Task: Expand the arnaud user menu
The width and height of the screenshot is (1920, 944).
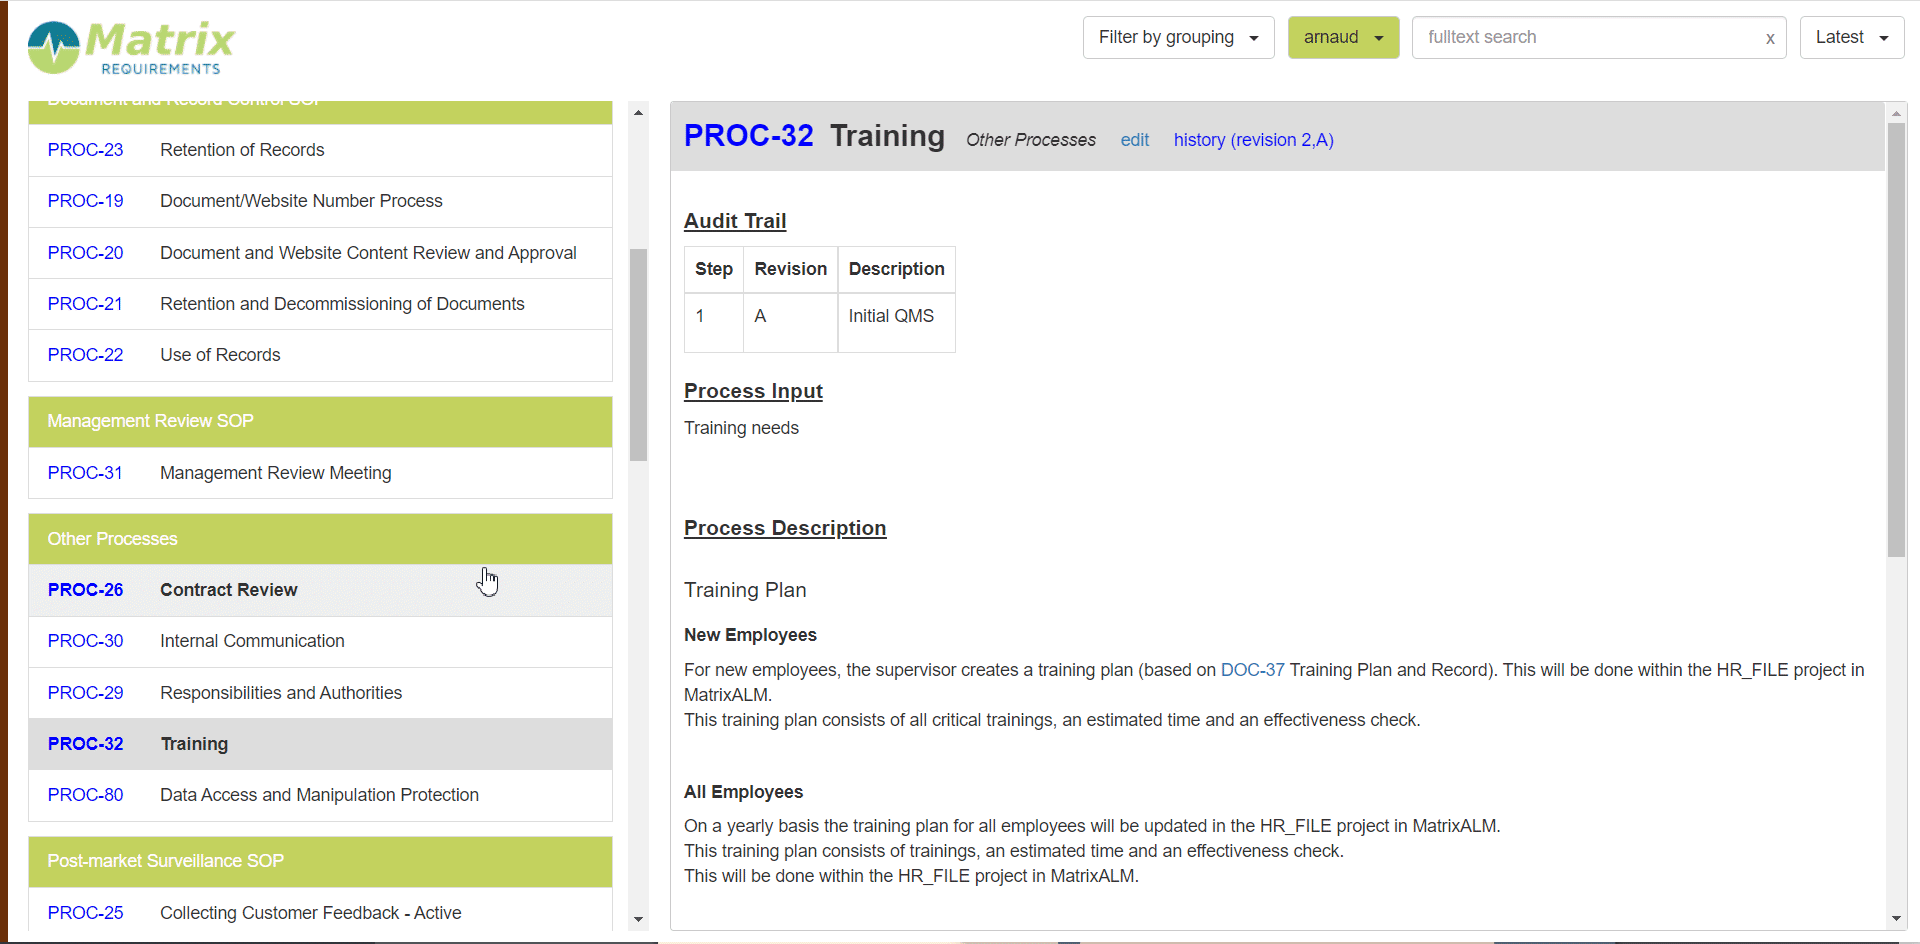Action: [x=1342, y=38]
